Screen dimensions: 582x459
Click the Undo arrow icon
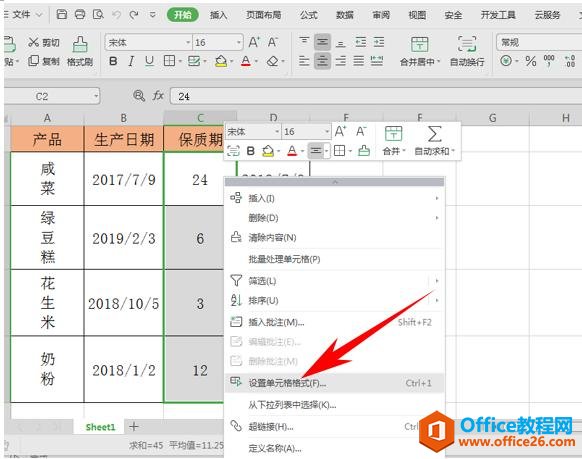[x=117, y=14]
